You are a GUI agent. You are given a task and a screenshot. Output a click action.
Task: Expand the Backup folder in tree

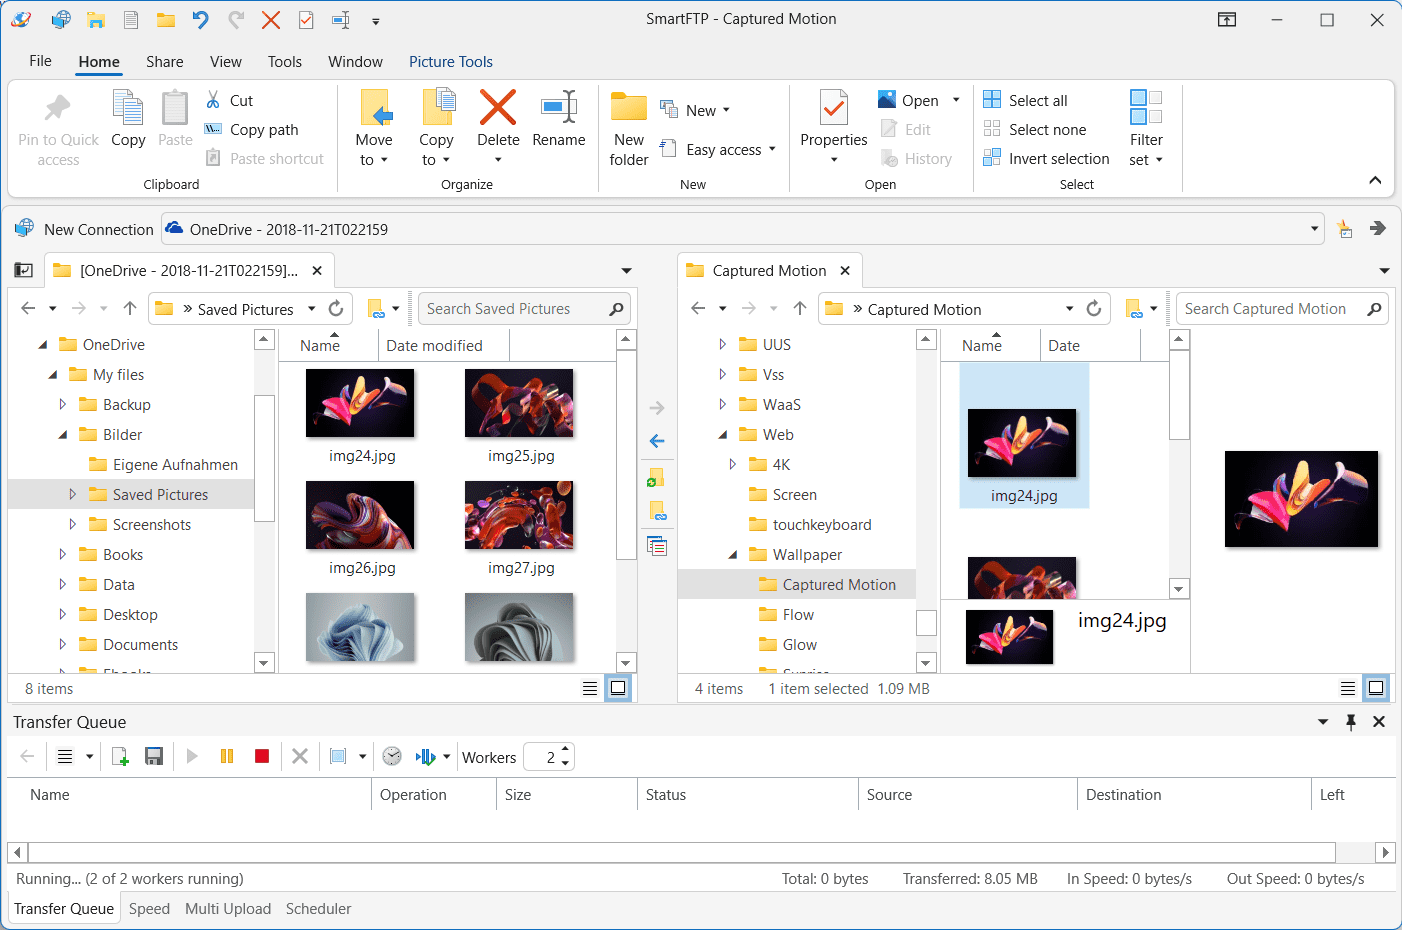tap(62, 405)
